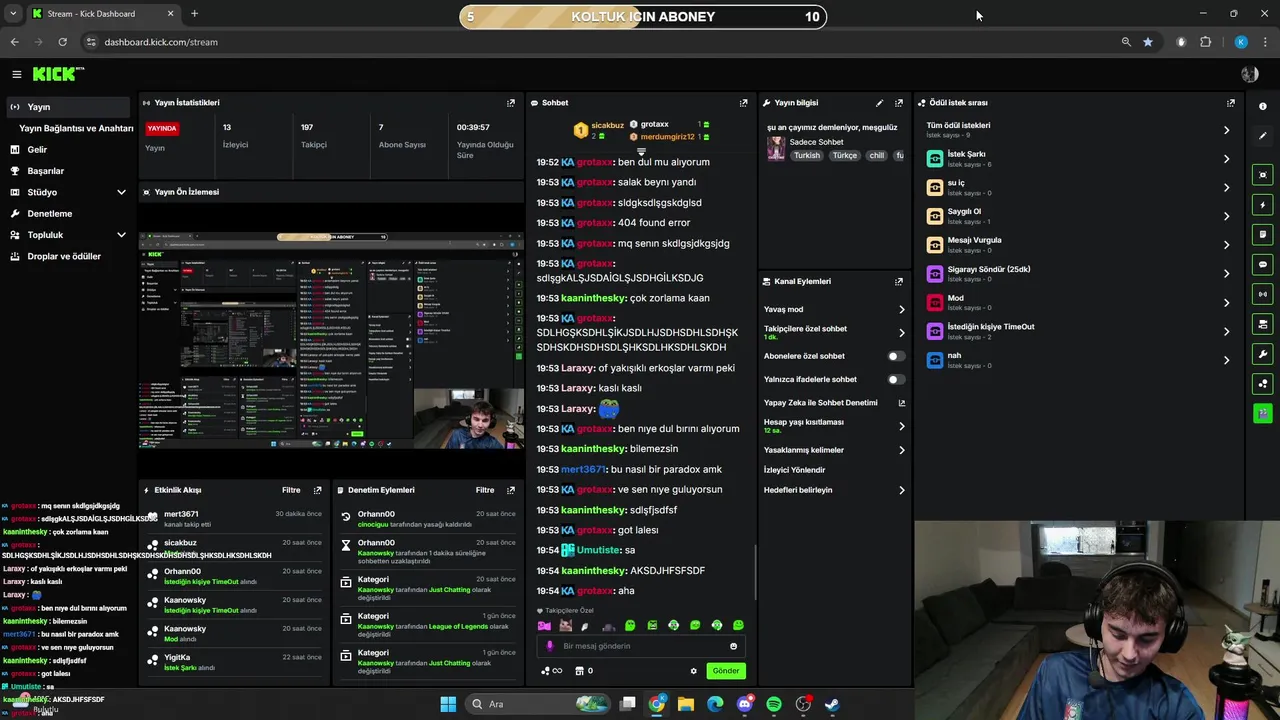Click the chat panel scrollbar
Image resolution: width=1280 pixels, height=720 pixels.
755,571
